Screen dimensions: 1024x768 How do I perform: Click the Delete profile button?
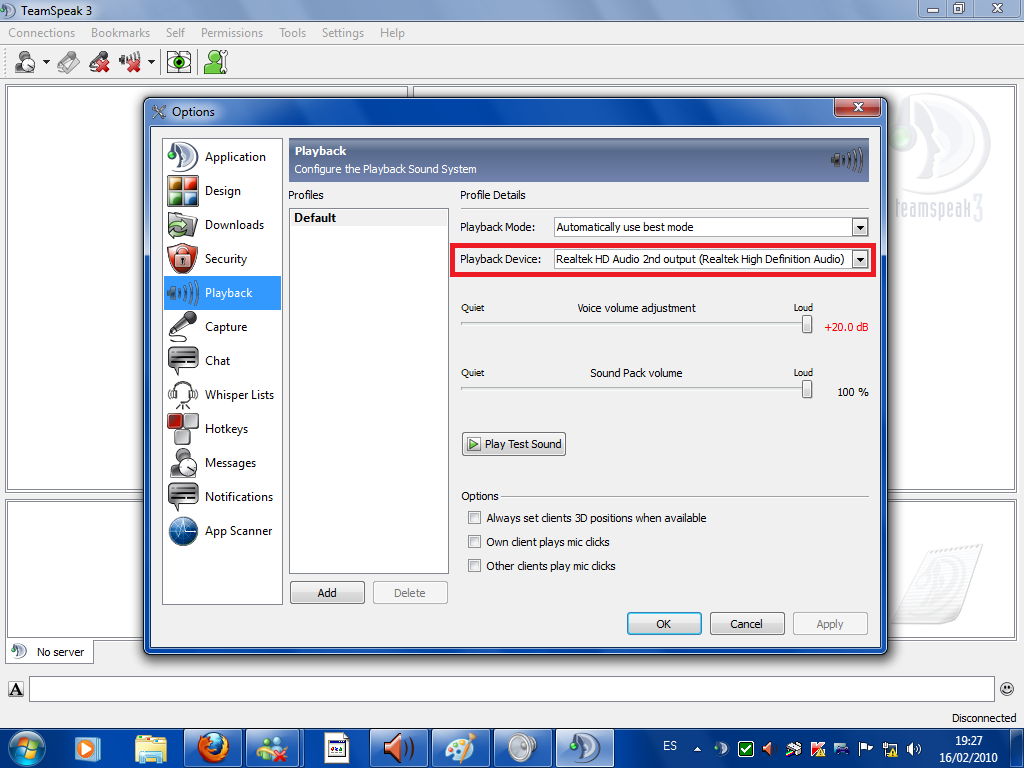pyautogui.click(x=410, y=592)
